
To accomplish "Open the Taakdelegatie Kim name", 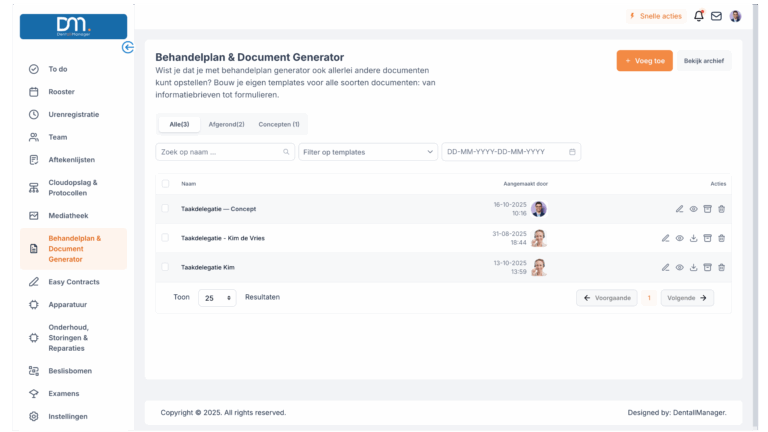I will [208, 267].
